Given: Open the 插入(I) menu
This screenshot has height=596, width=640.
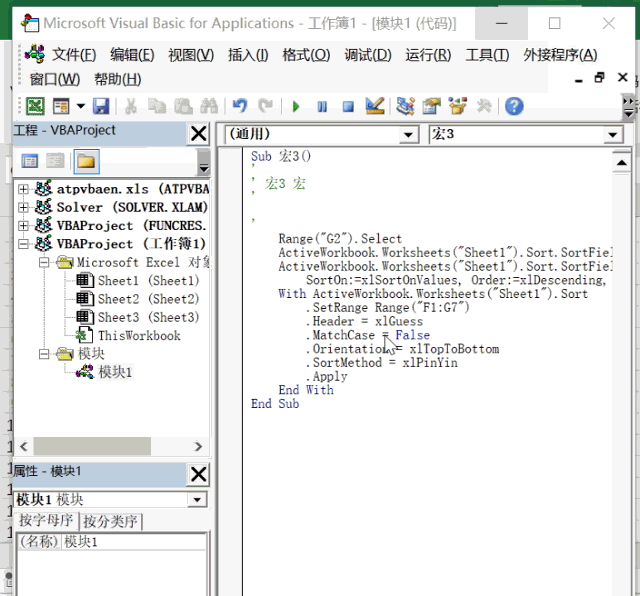Looking at the screenshot, I should (248, 55).
